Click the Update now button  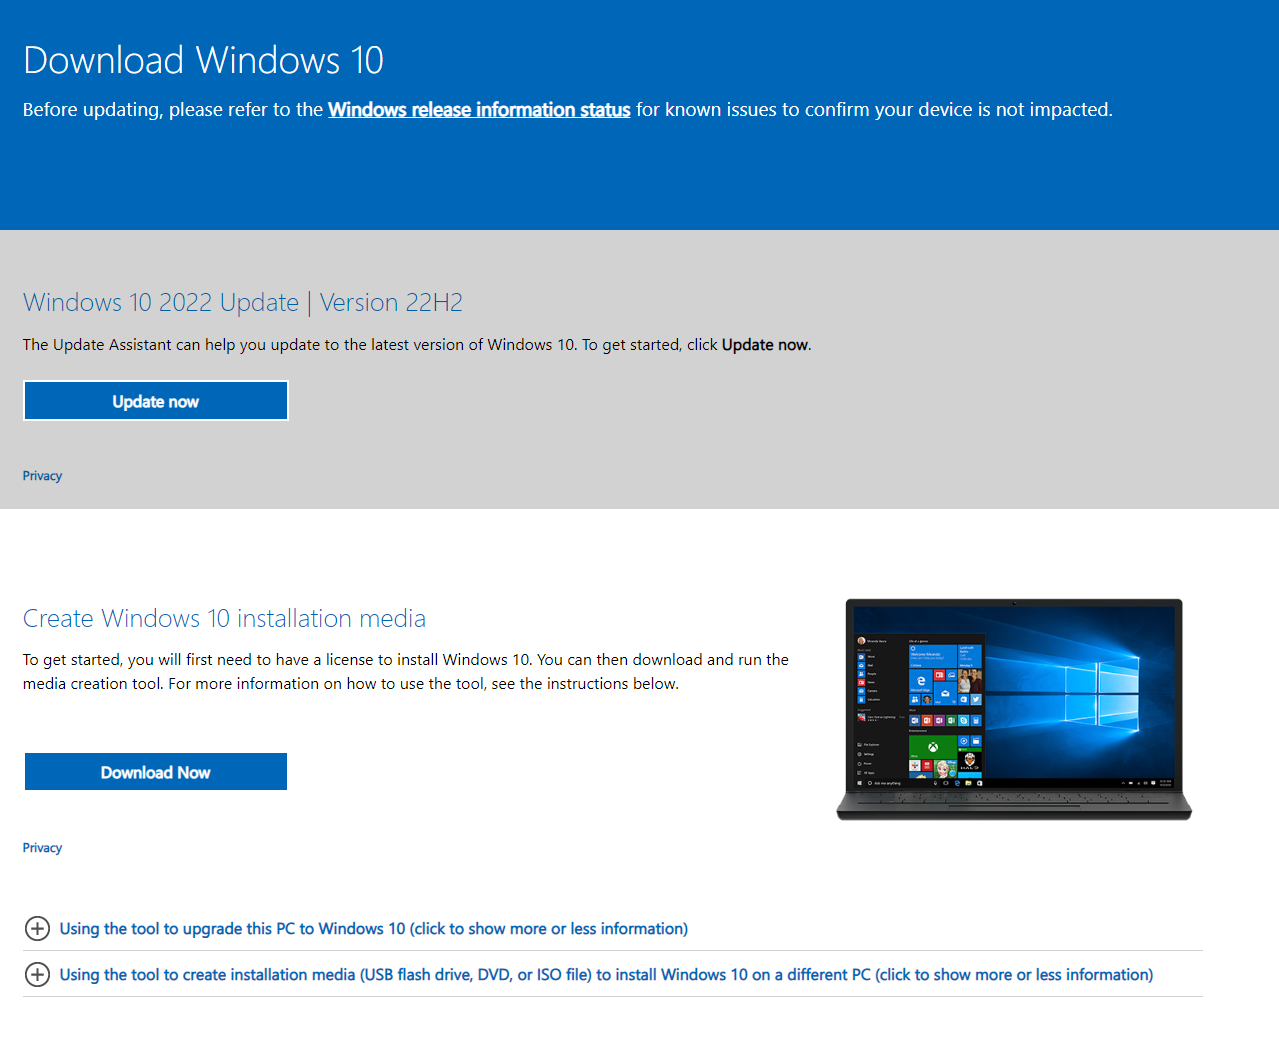[155, 400]
